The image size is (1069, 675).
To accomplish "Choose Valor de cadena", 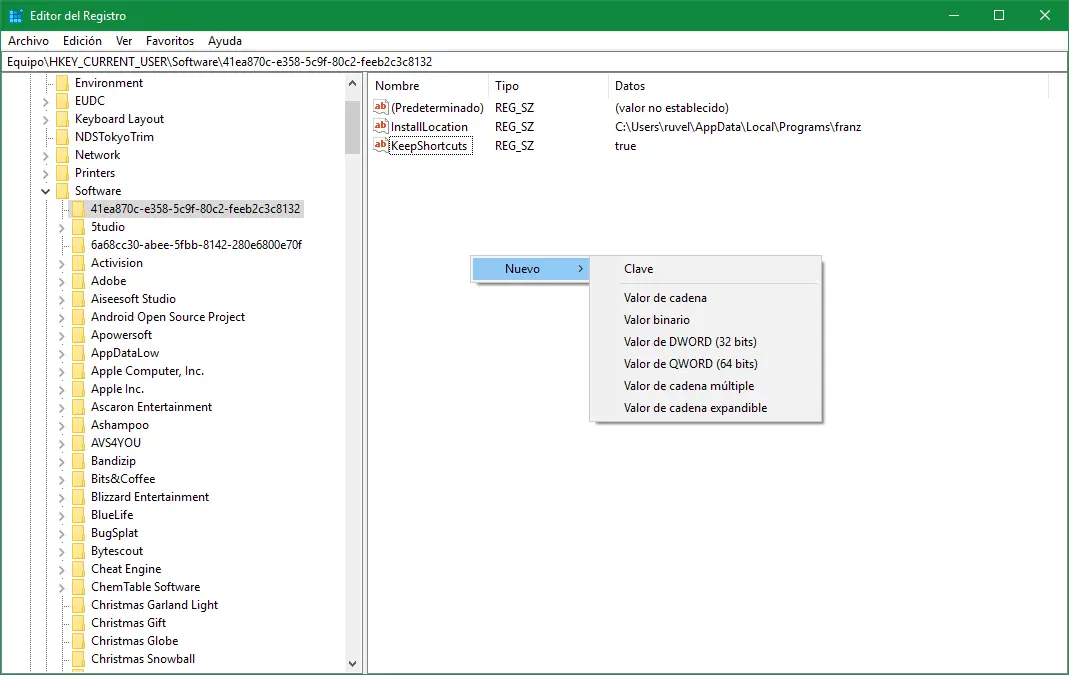I will tap(706, 298).
